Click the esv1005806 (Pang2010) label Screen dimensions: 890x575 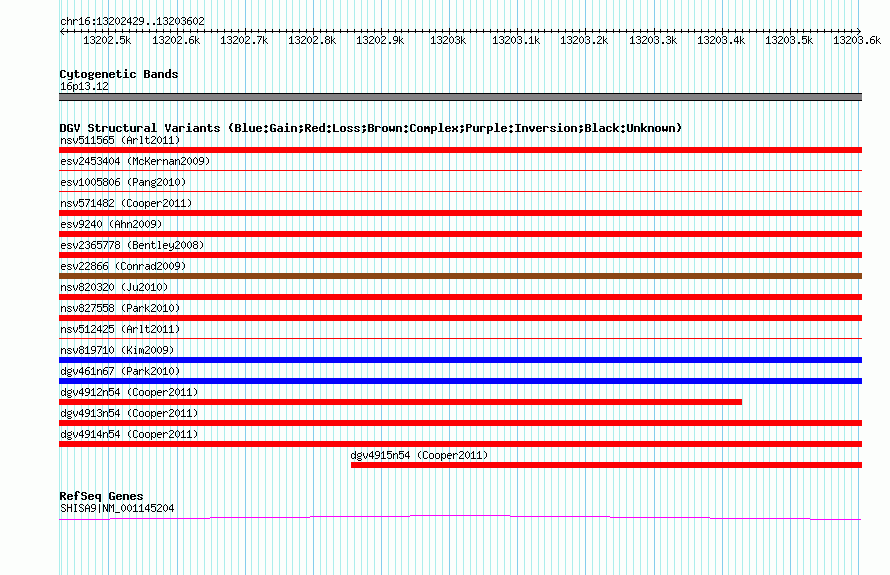click(x=123, y=182)
